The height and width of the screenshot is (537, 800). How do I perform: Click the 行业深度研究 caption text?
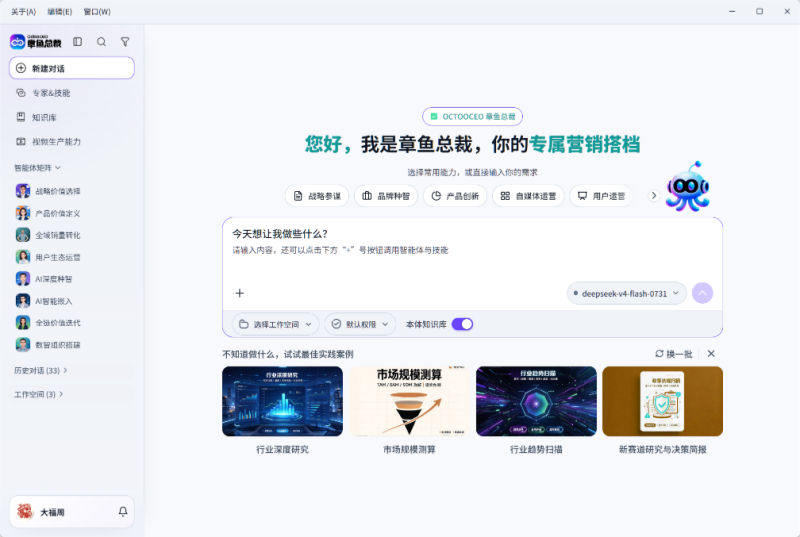pyautogui.click(x=283, y=449)
